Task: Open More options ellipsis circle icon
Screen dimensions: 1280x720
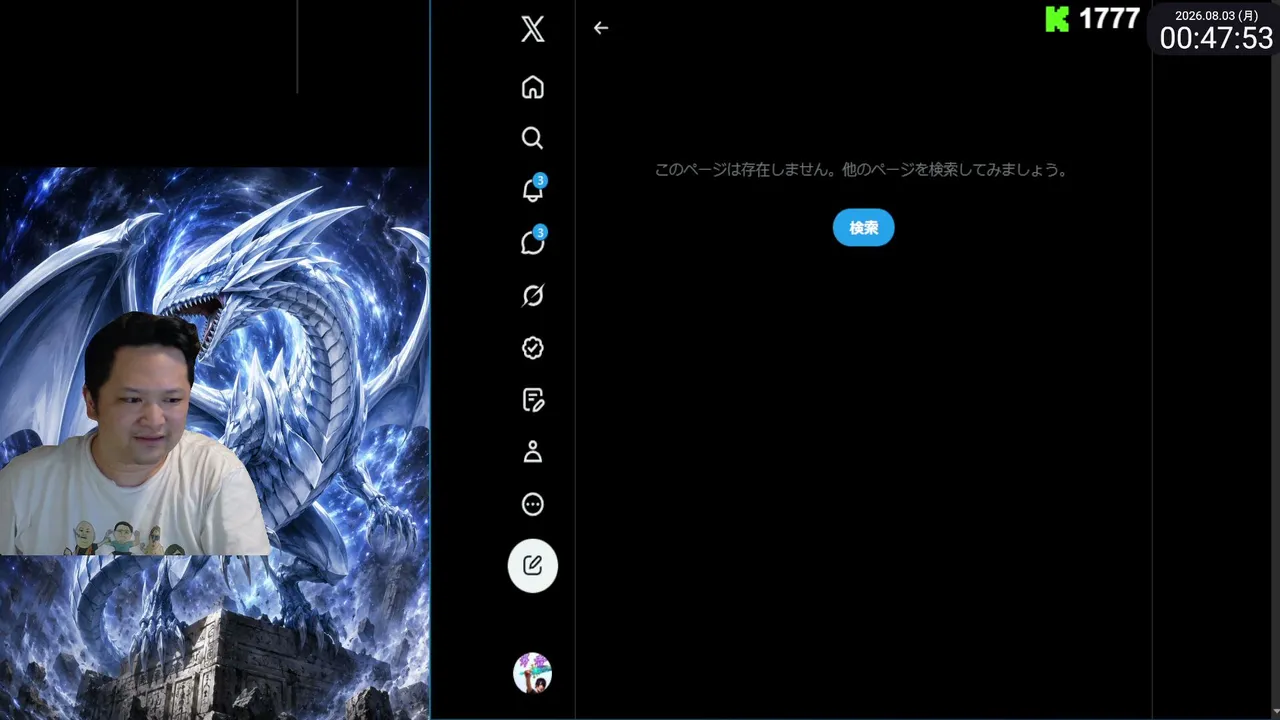Action: (533, 504)
